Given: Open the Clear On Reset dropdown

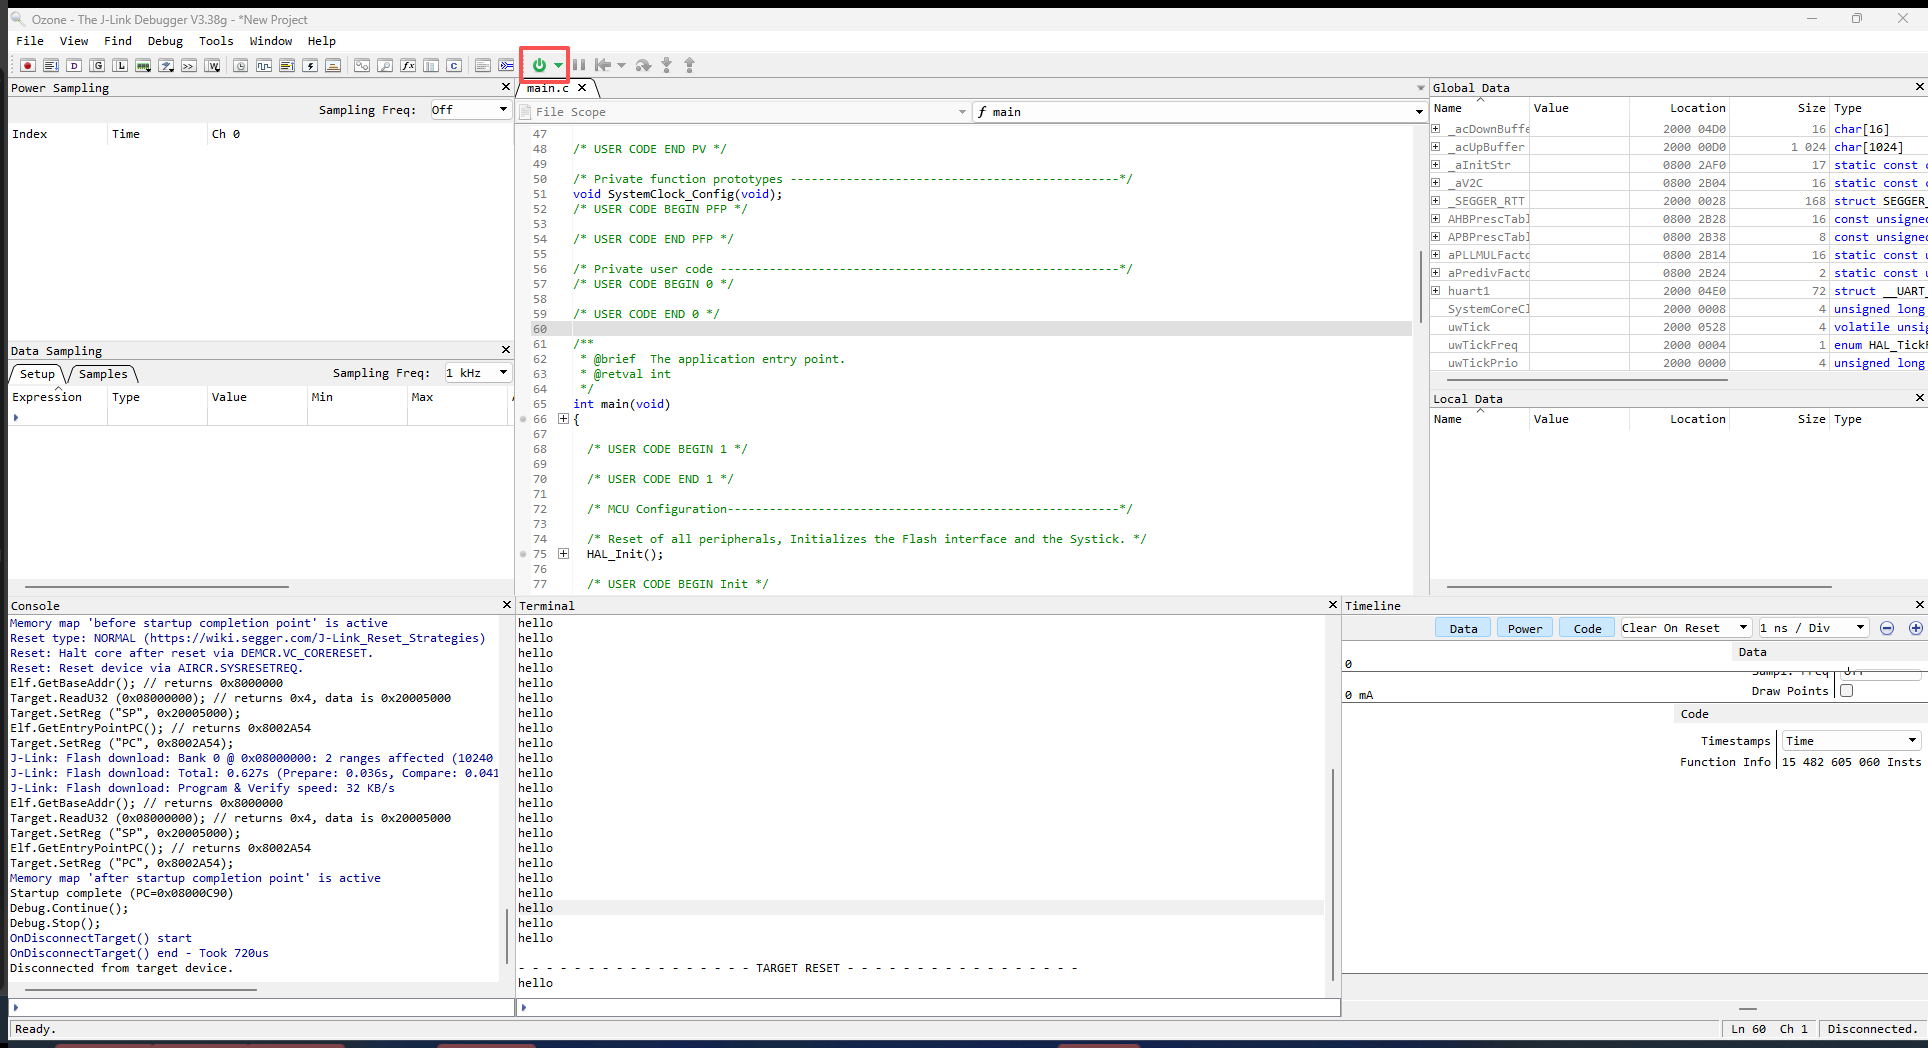Looking at the screenshot, I should pos(1685,628).
